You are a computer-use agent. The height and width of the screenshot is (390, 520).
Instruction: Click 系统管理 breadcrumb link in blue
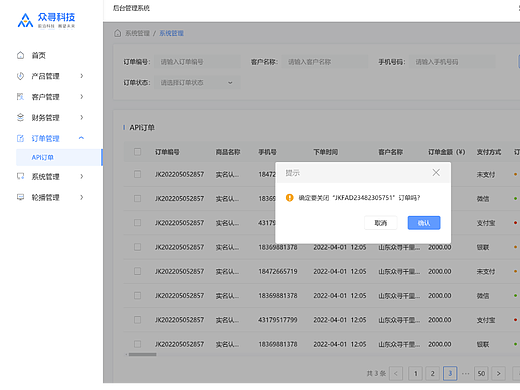171,33
